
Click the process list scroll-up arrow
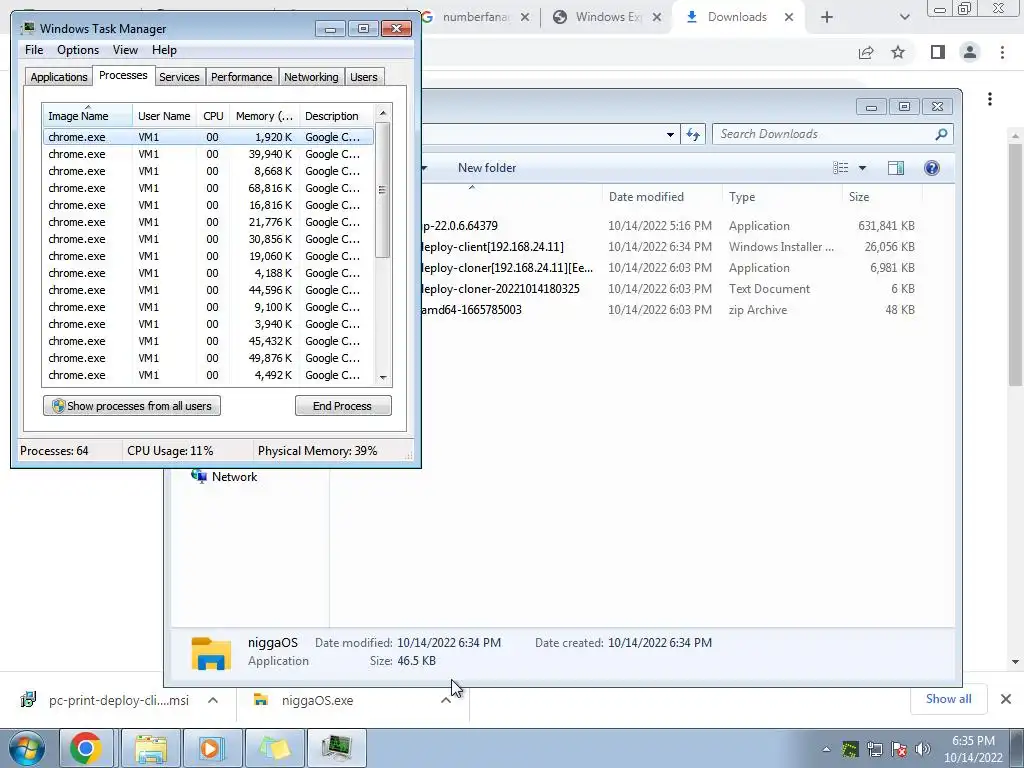(x=383, y=113)
